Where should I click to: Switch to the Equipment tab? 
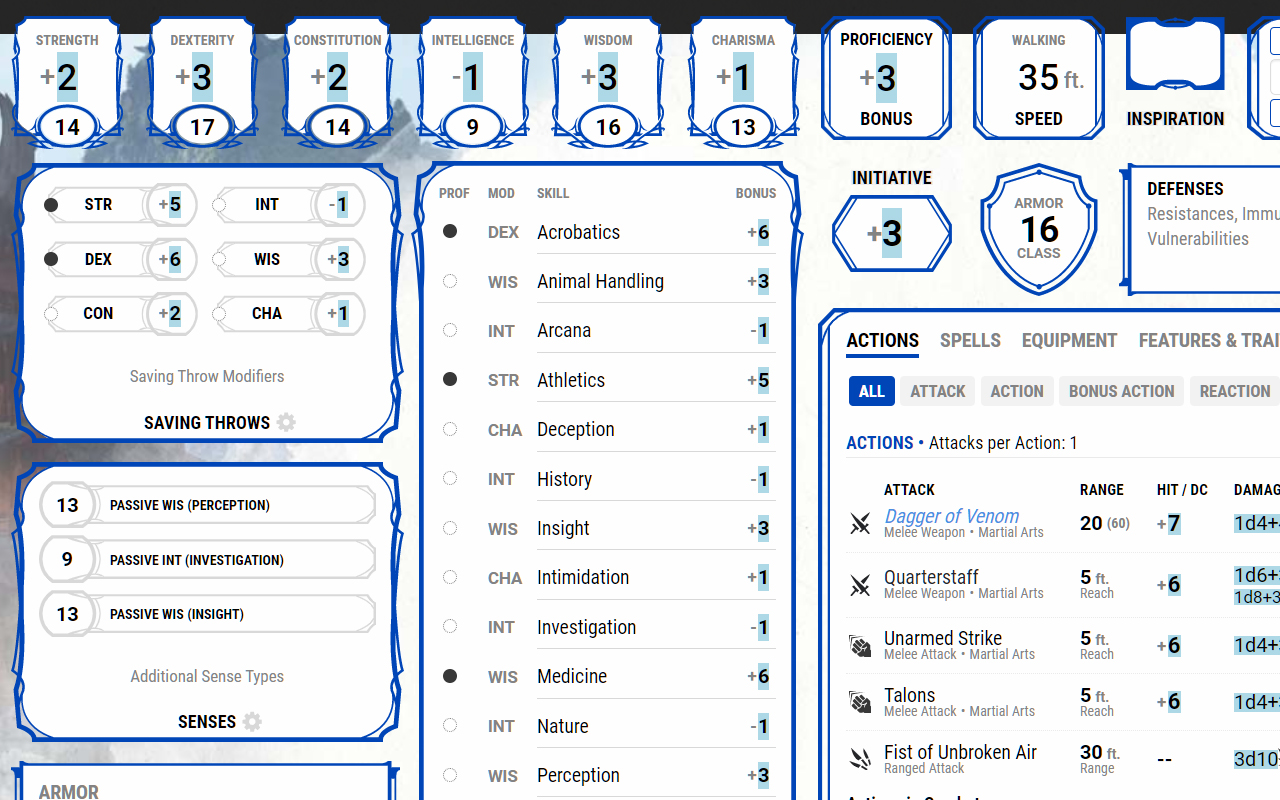coord(1069,340)
